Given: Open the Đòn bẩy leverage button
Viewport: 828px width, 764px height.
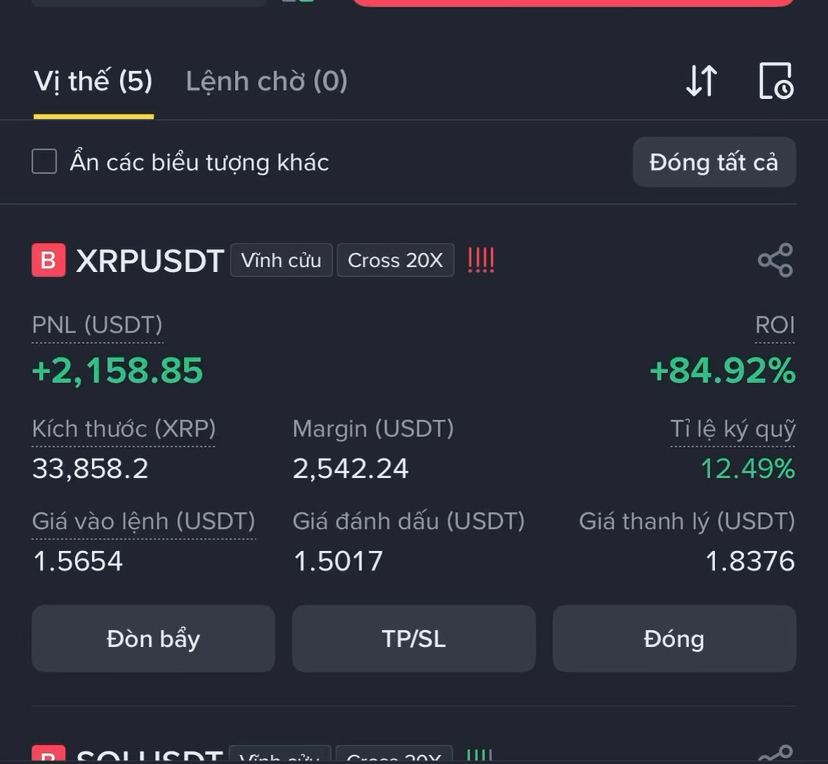Looking at the screenshot, I should pos(153,638).
